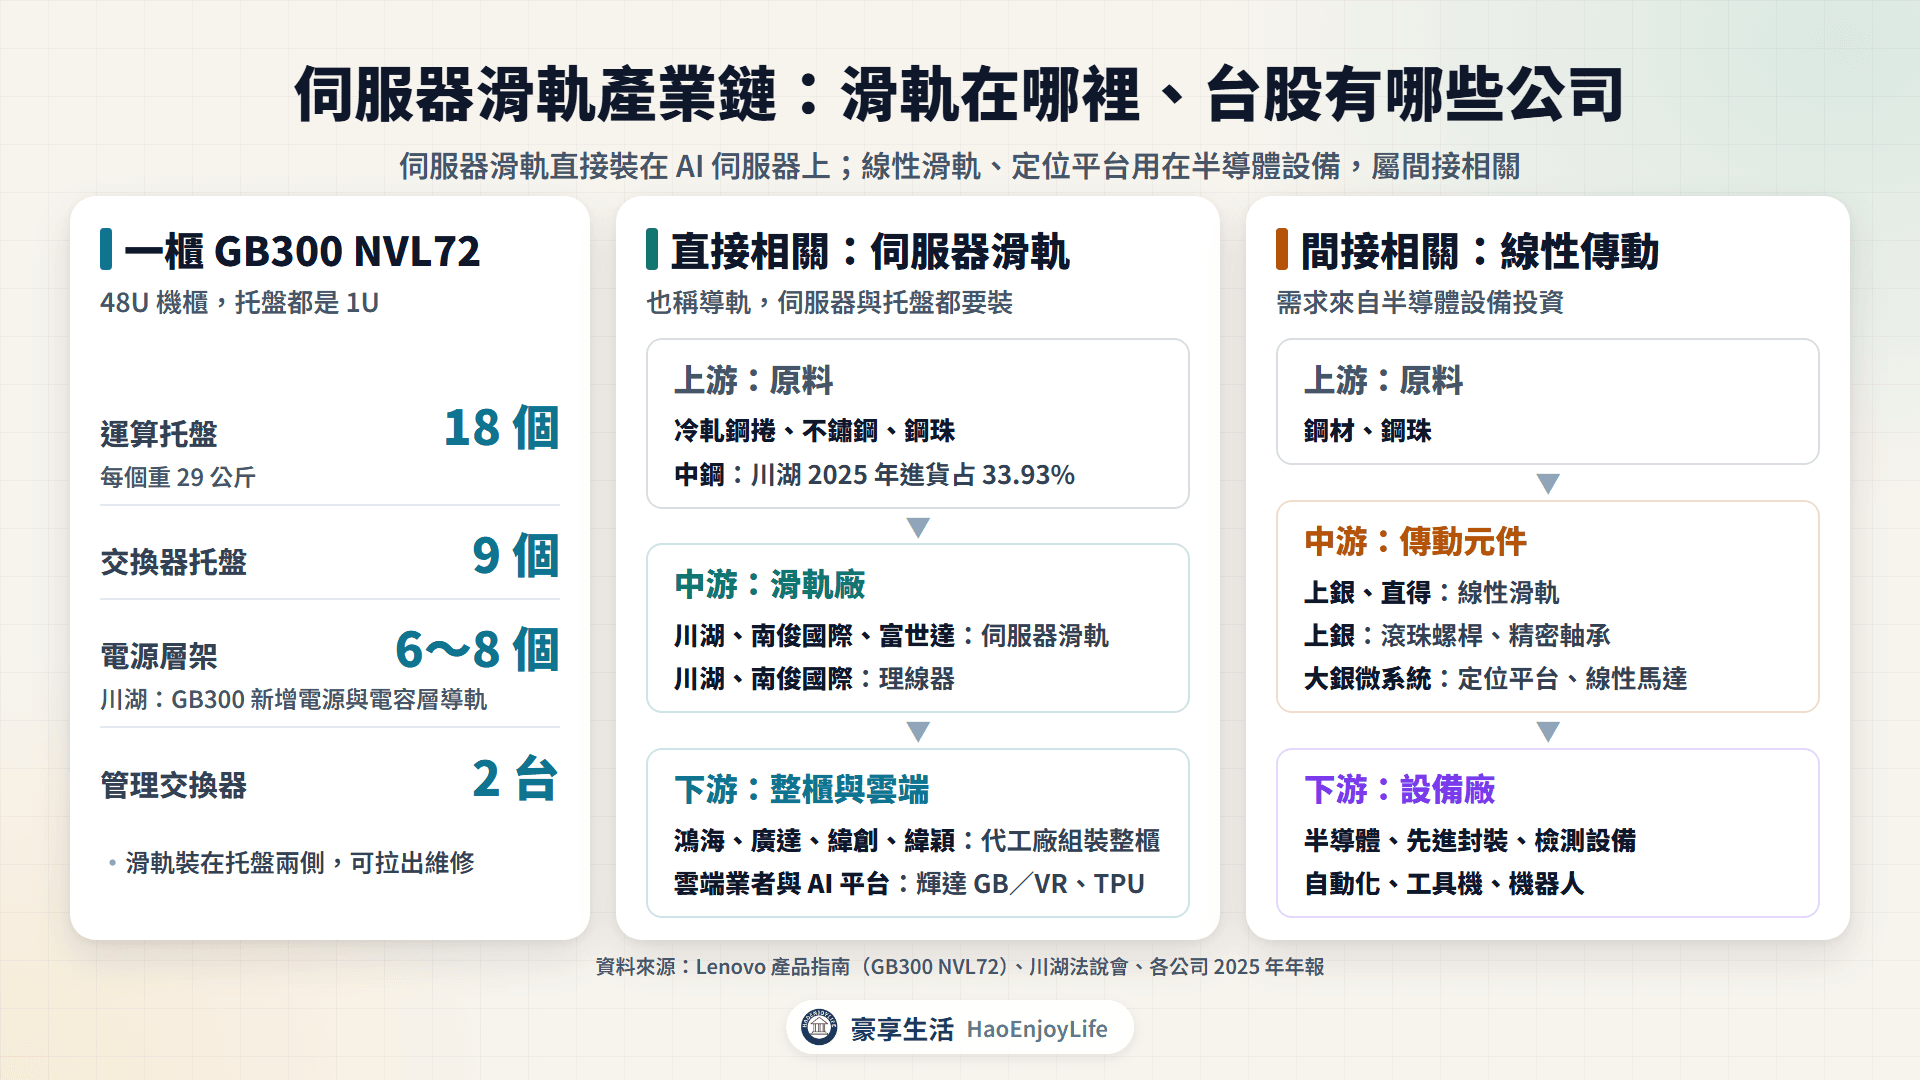
Task: Click the heading 中游：滑軌廠
Action: 770,584
